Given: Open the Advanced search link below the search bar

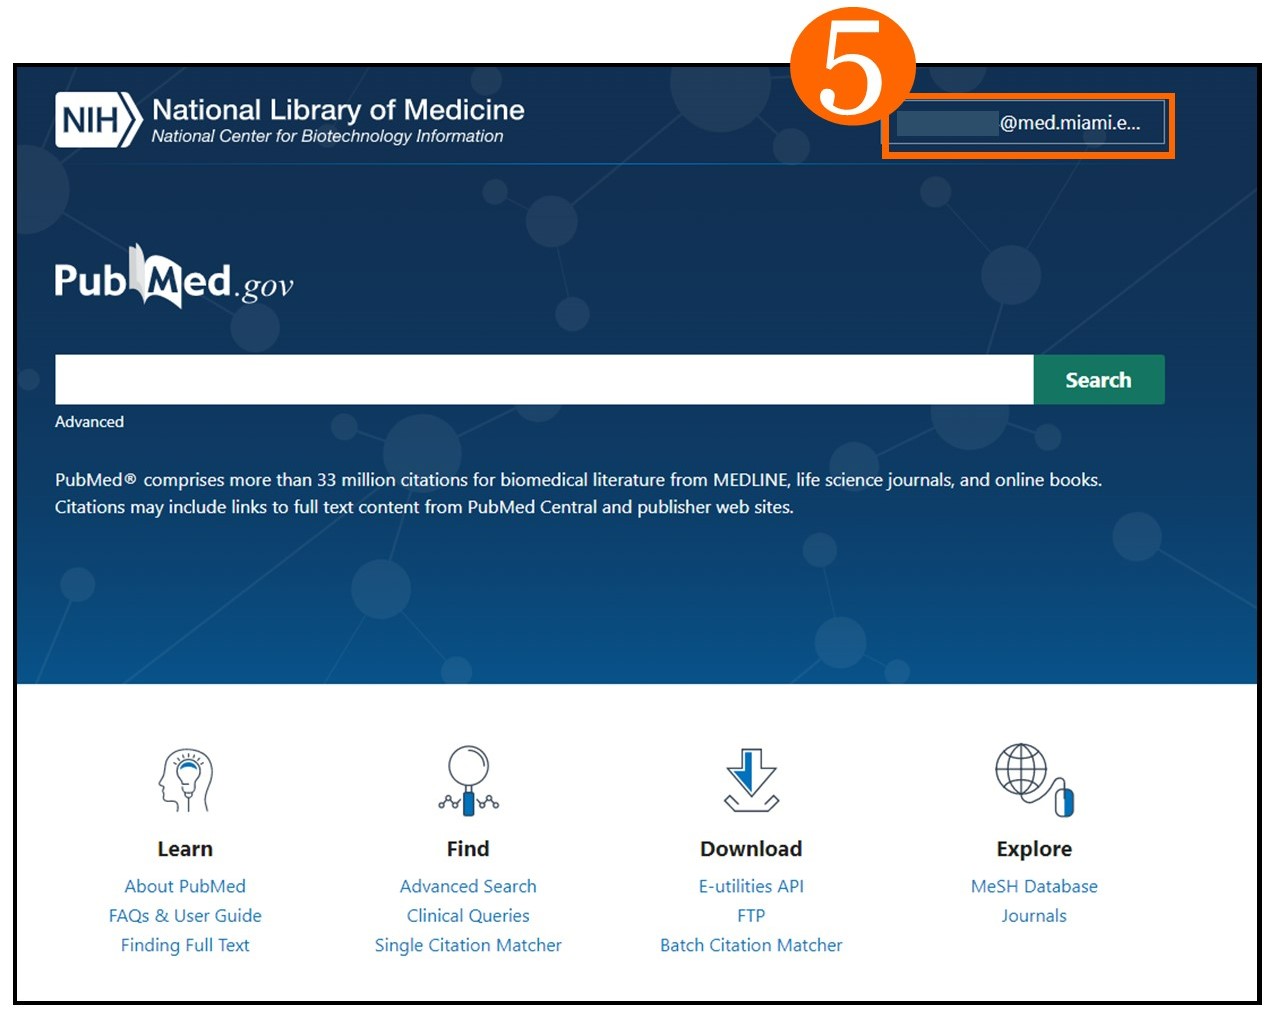Looking at the screenshot, I should [x=89, y=421].
